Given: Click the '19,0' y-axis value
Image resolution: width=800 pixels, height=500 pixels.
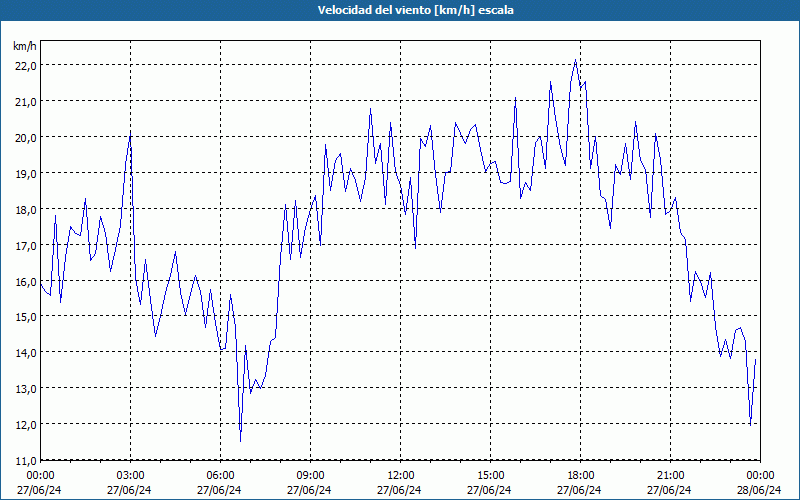Looking at the screenshot, I should (25, 173).
